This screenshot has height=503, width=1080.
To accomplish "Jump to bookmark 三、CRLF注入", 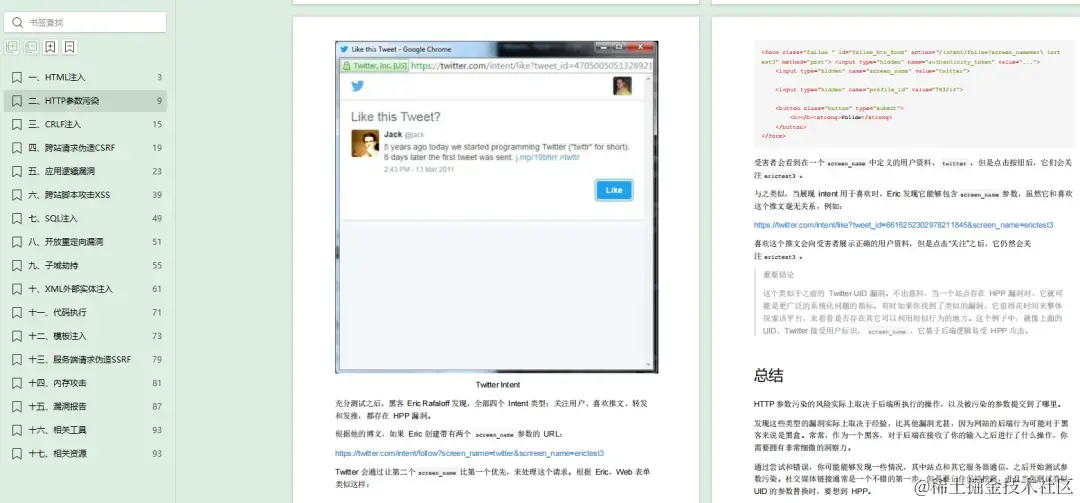I will point(85,124).
